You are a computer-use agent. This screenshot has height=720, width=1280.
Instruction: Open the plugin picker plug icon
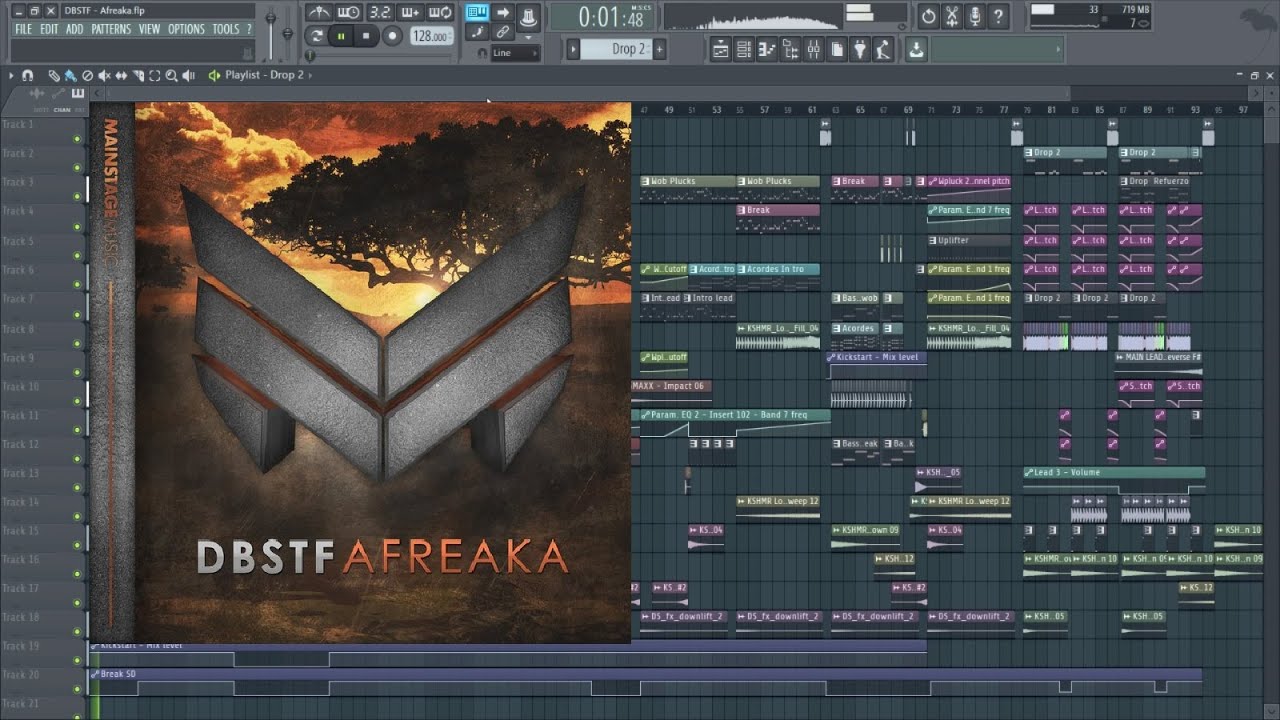coord(860,49)
